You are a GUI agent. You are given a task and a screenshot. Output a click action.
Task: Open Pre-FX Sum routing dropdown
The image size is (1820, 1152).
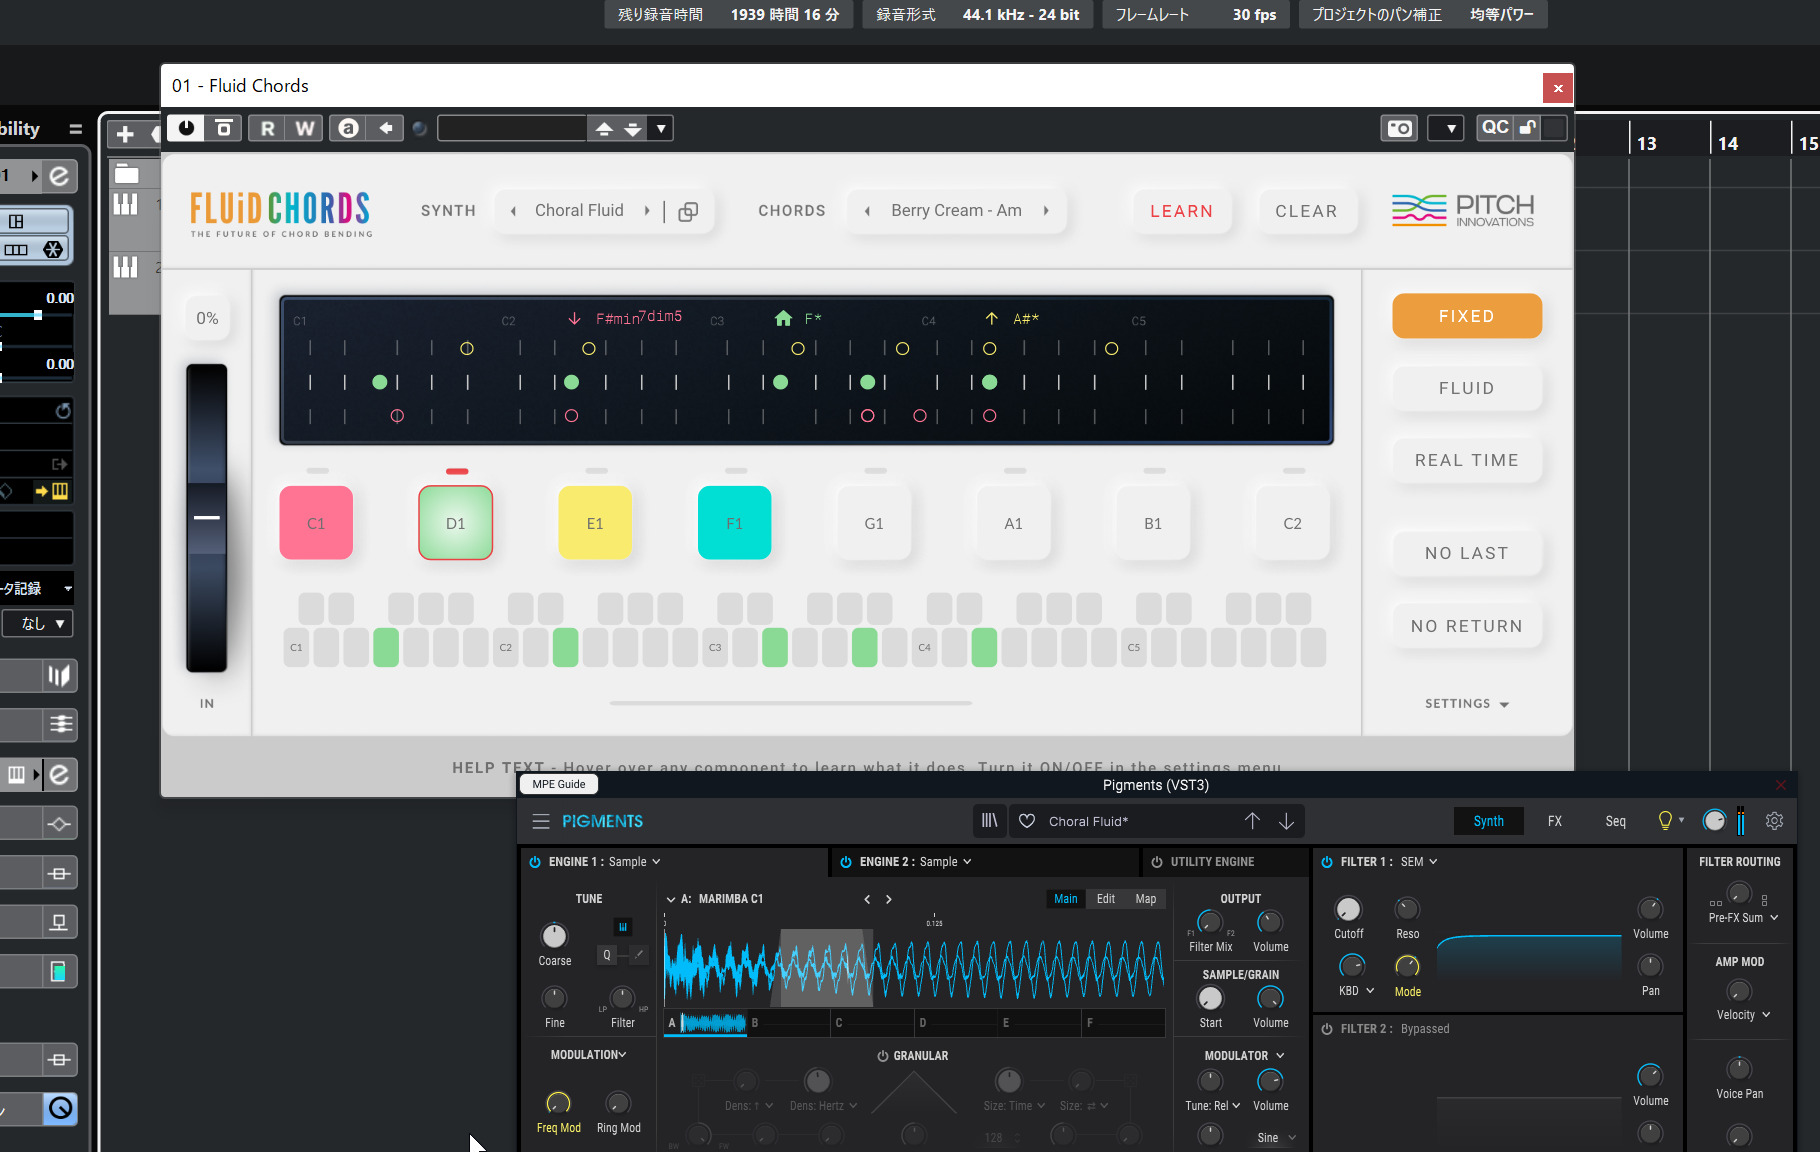pyautogui.click(x=1744, y=918)
